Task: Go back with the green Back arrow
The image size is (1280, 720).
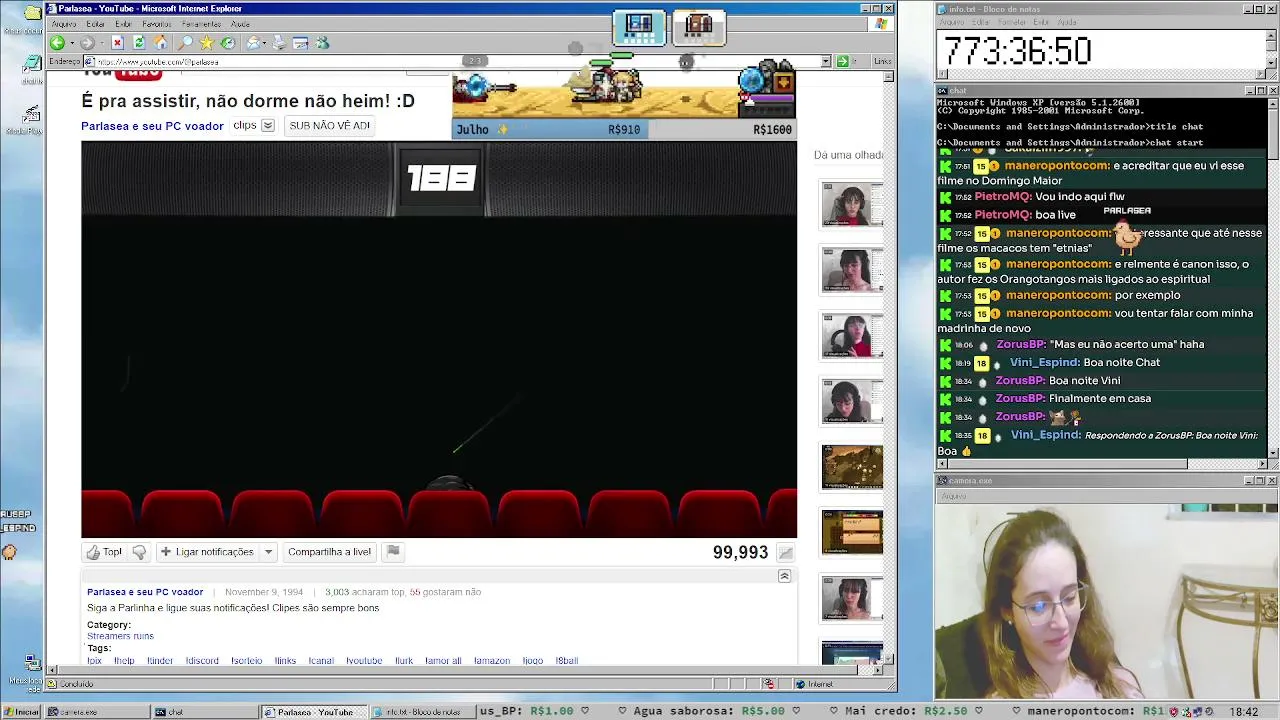Action: pos(57,43)
